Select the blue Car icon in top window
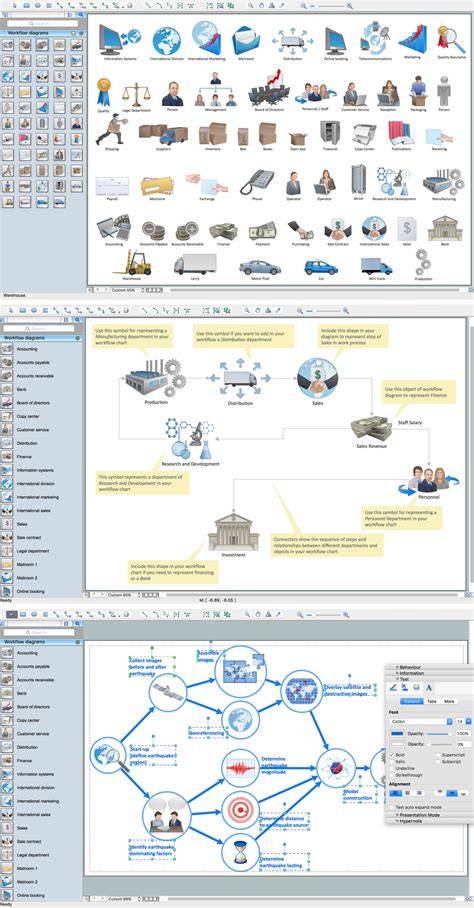 tap(321, 267)
